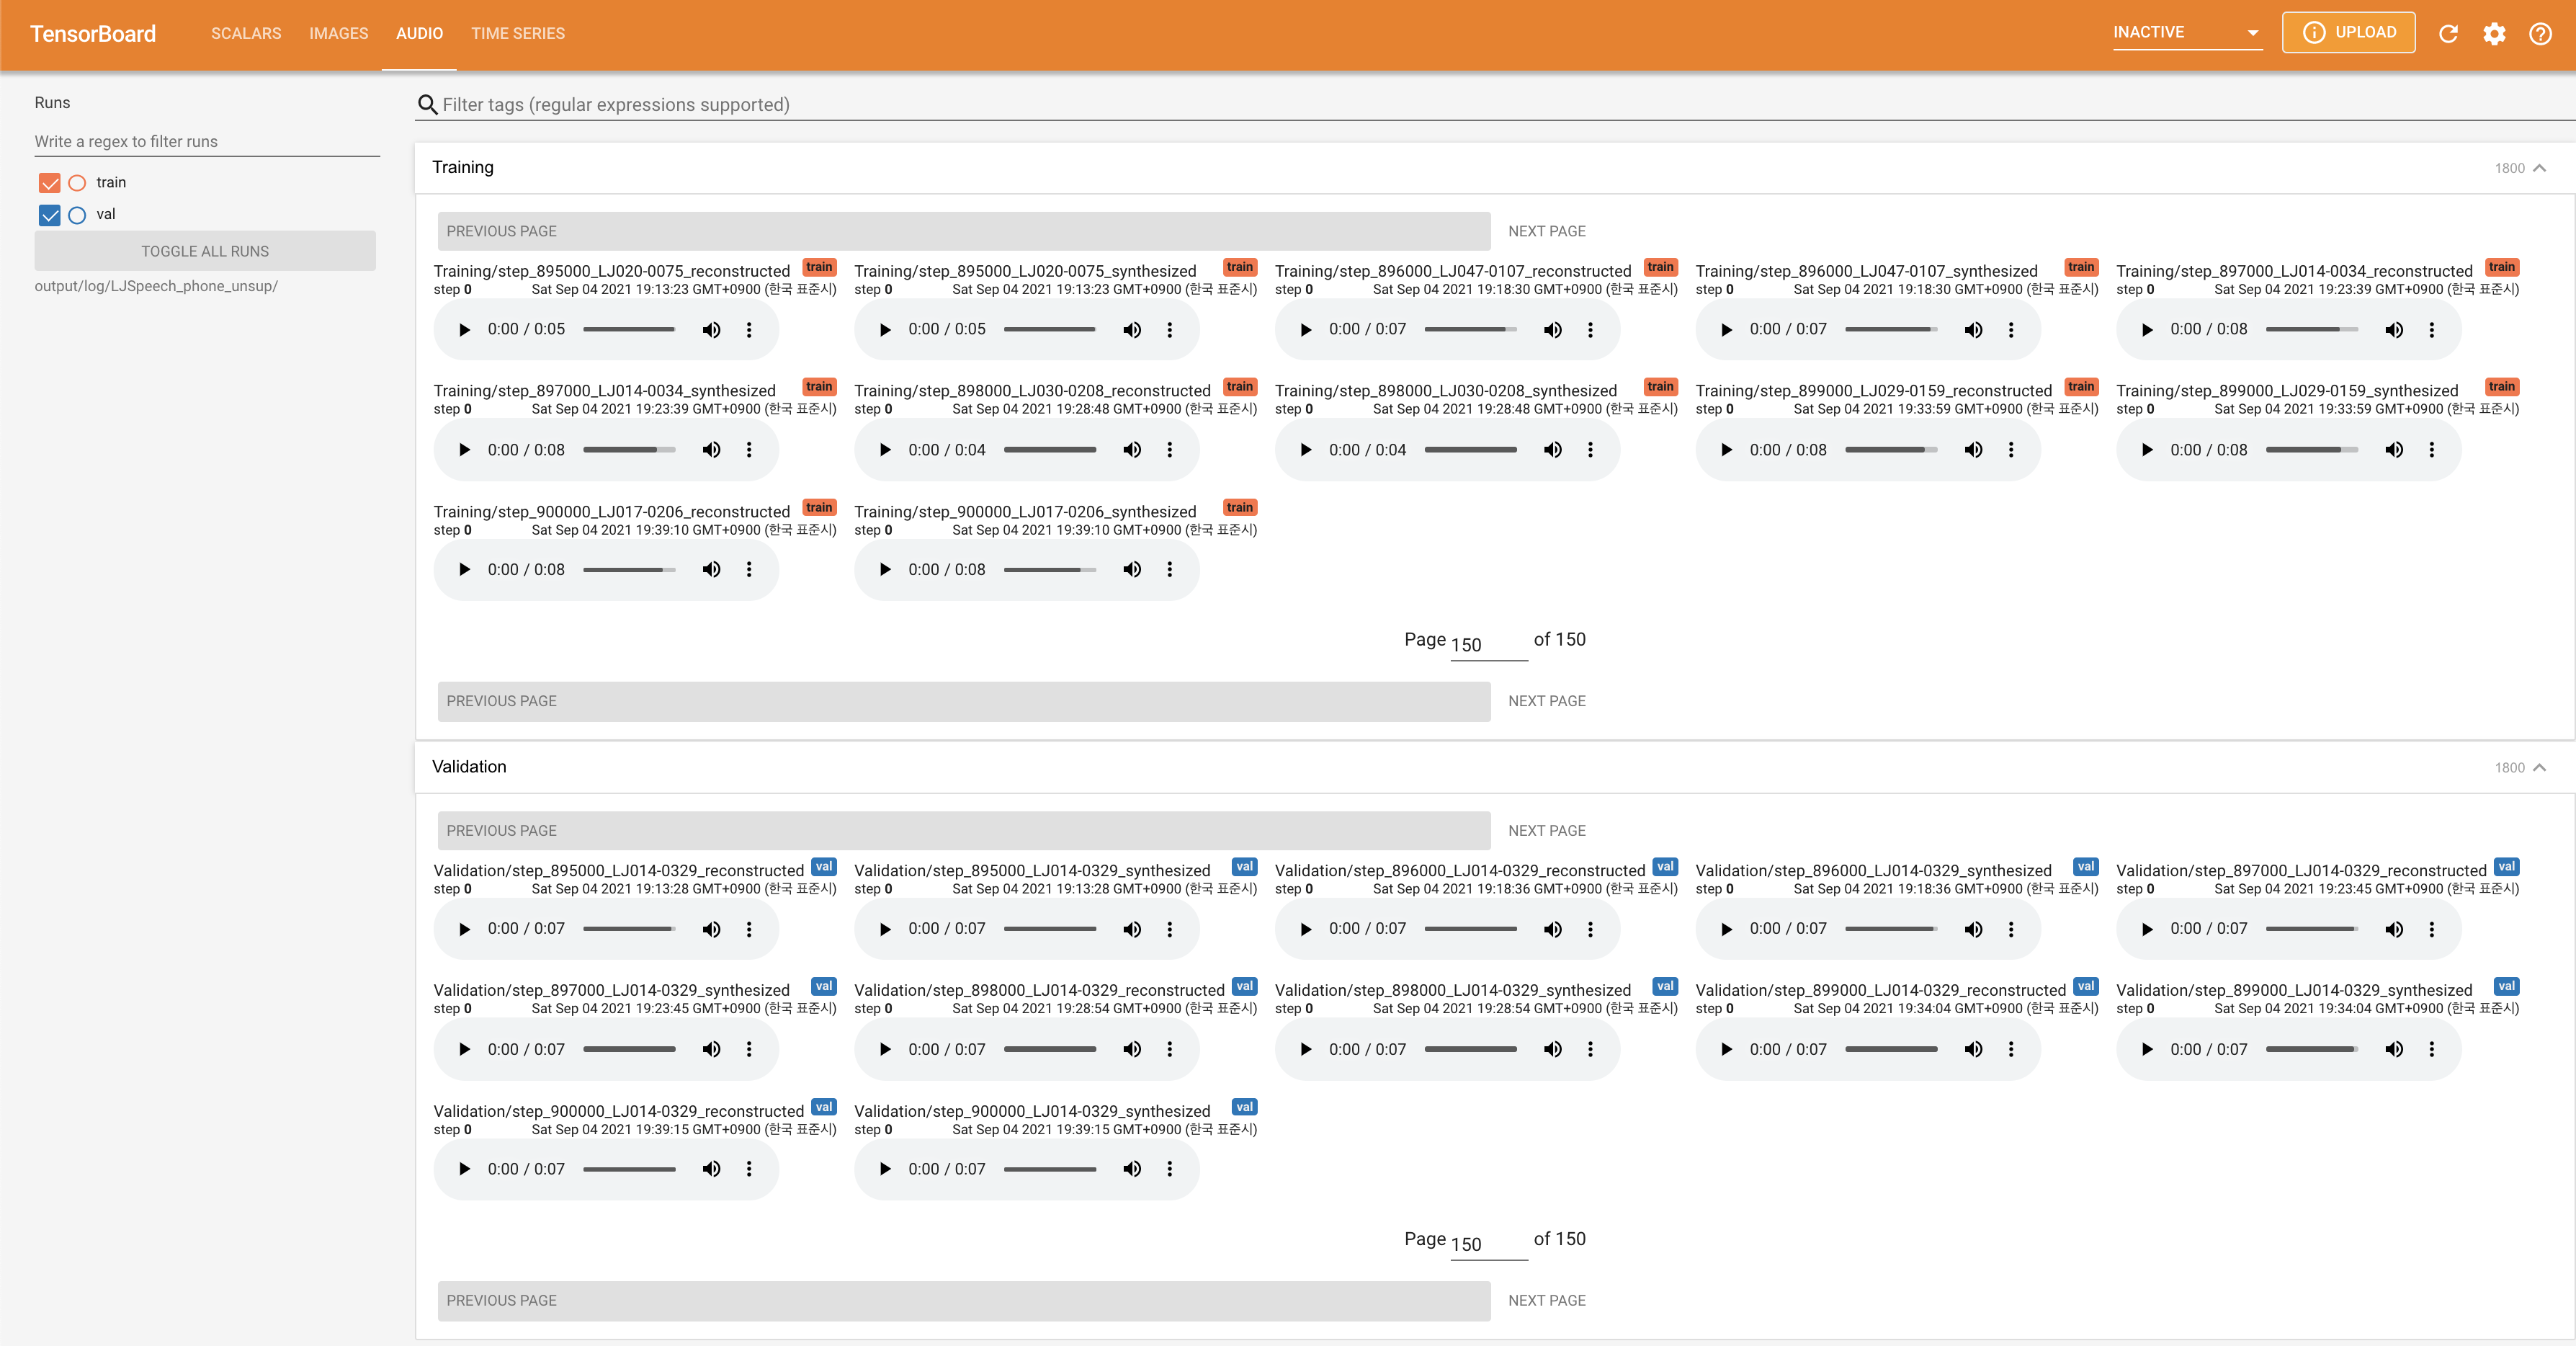
Task: Play the step_895000_LJ020-0075_reconstructed training audio
Action: tap(464, 330)
